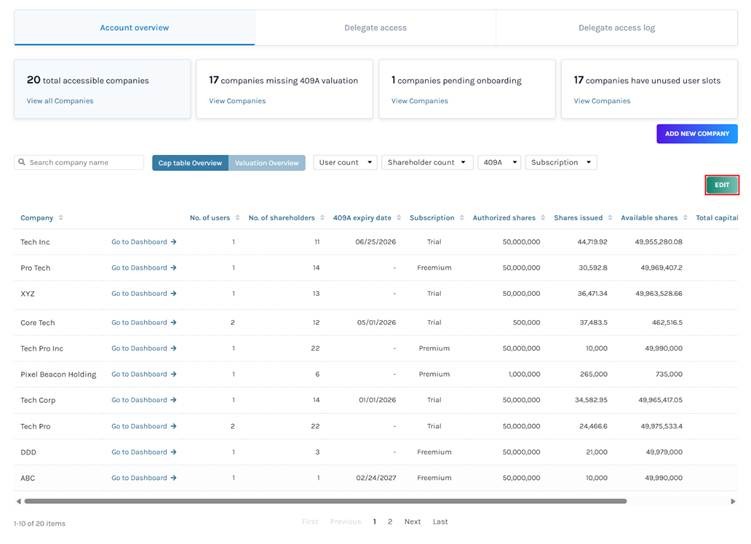
Task: Open the 409A filter dropdown
Action: 499,162
